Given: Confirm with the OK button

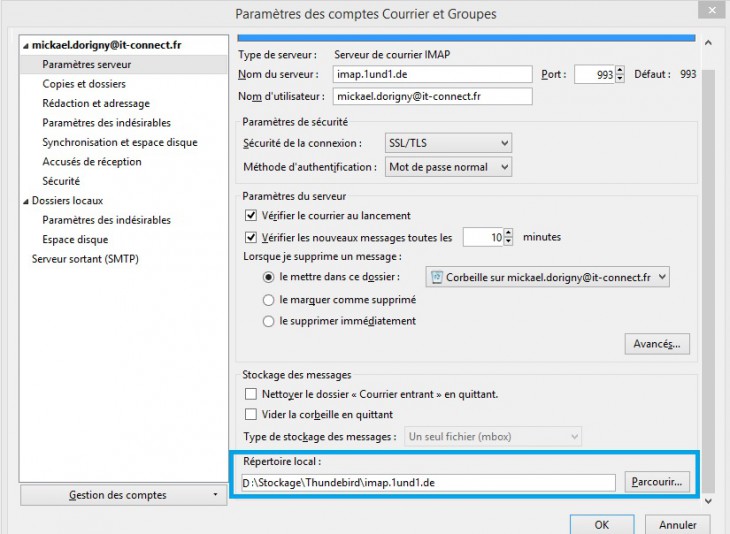Looking at the screenshot, I should coord(602,525).
